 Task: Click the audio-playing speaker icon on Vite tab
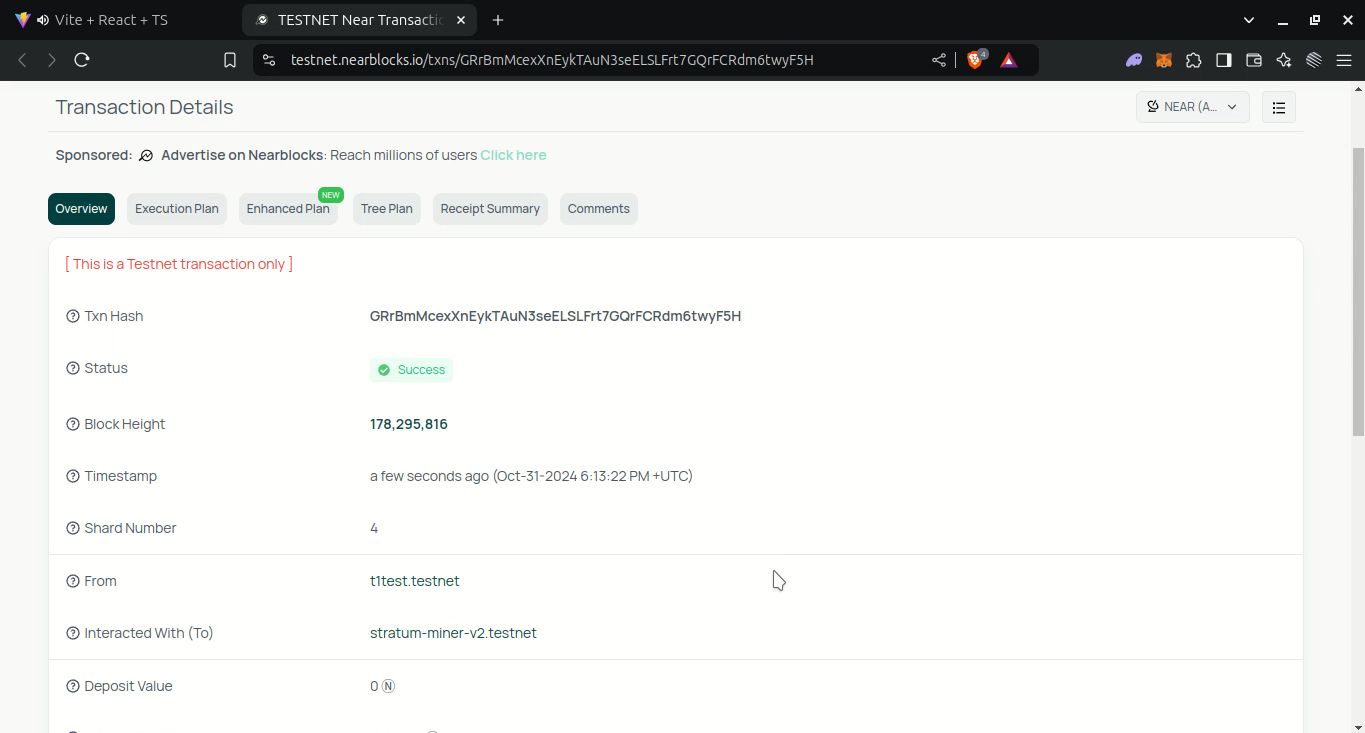pos(42,20)
